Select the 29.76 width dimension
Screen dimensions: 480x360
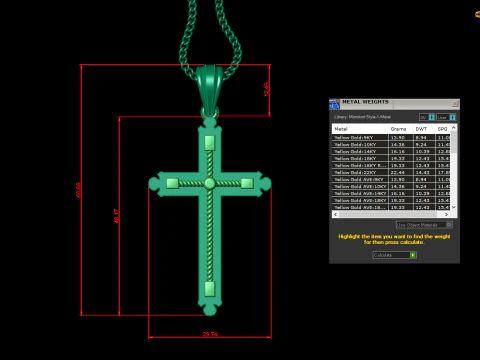(x=210, y=334)
